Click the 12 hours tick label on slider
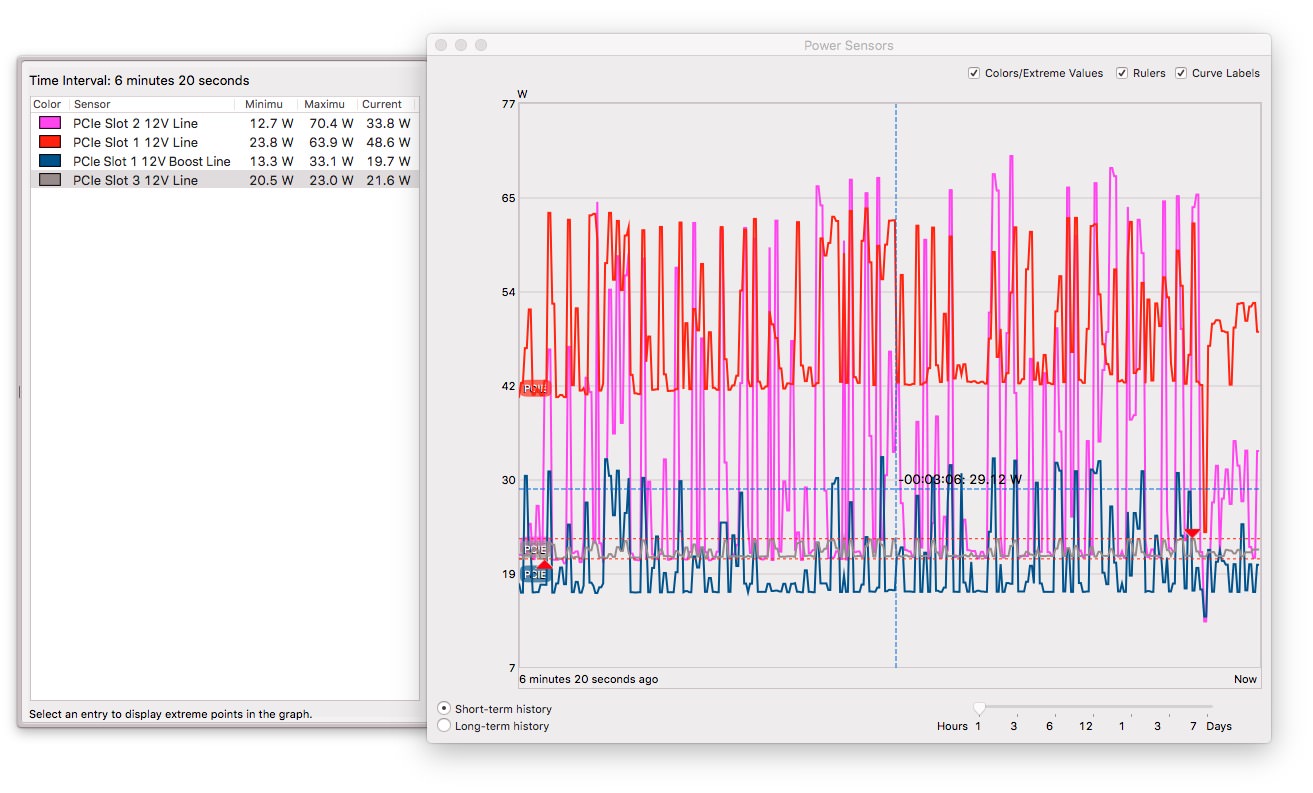The width and height of the screenshot is (1313, 793). (1085, 726)
